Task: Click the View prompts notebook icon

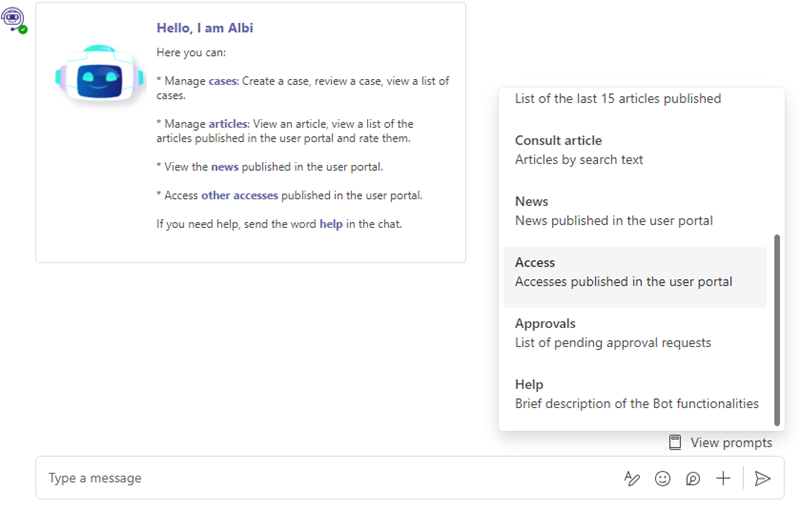Action: click(x=675, y=442)
